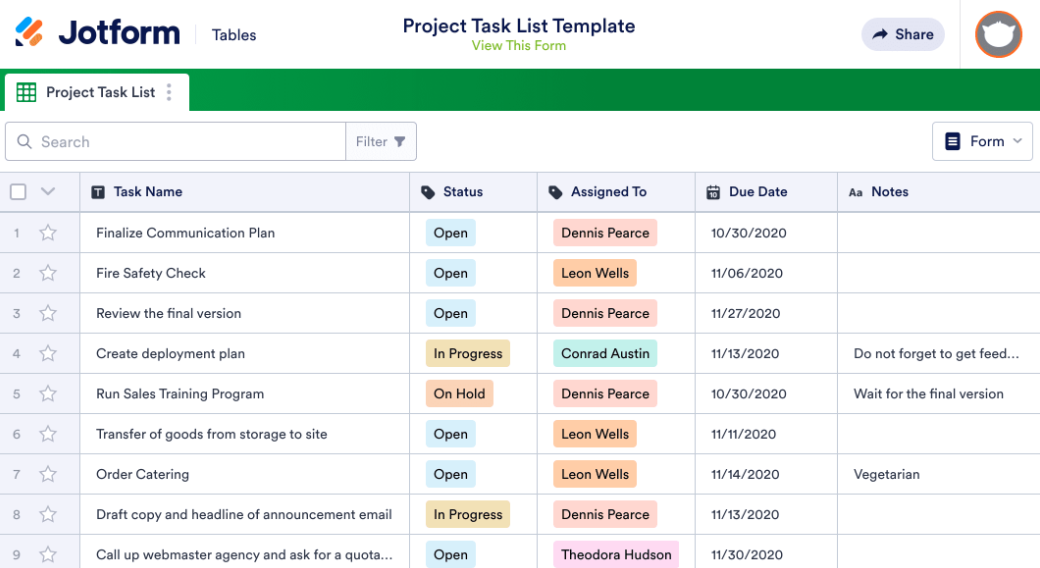Expand the row selection chevron in the header
Viewport: 1040px width, 568px height.
pos(48,192)
